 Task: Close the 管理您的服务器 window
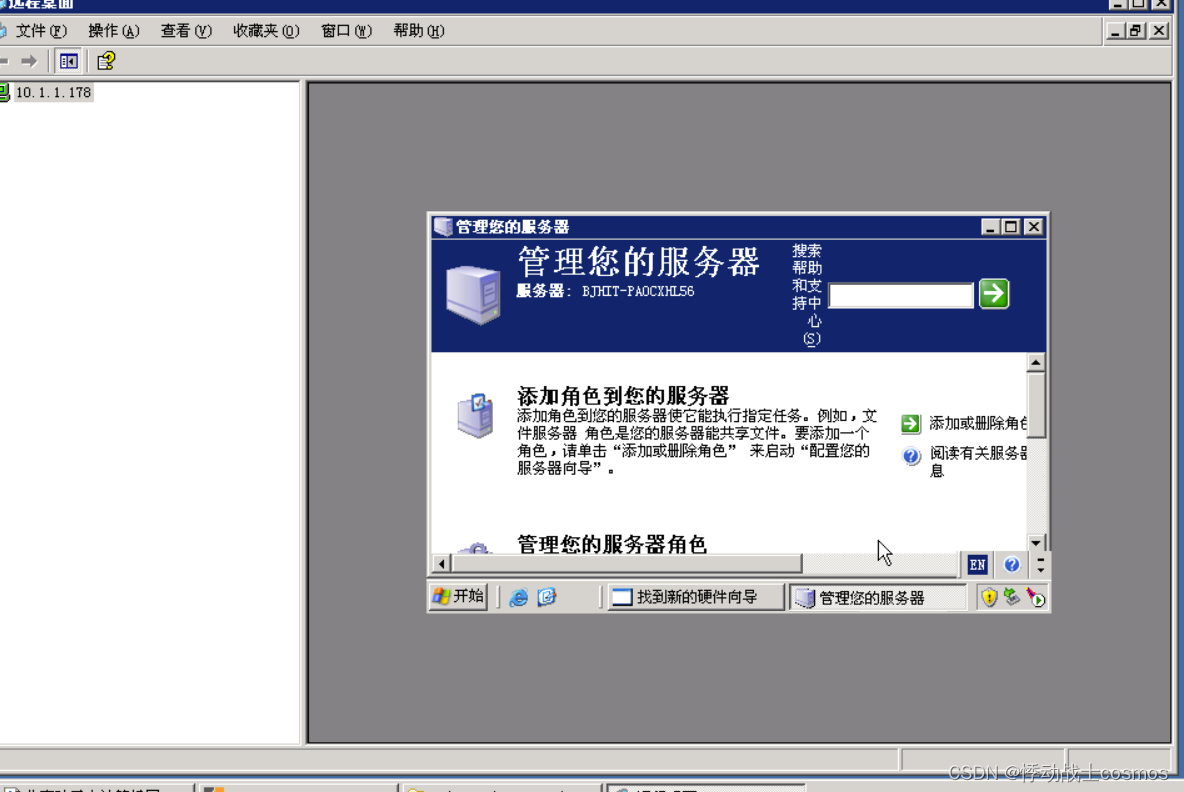click(1034, 227)
